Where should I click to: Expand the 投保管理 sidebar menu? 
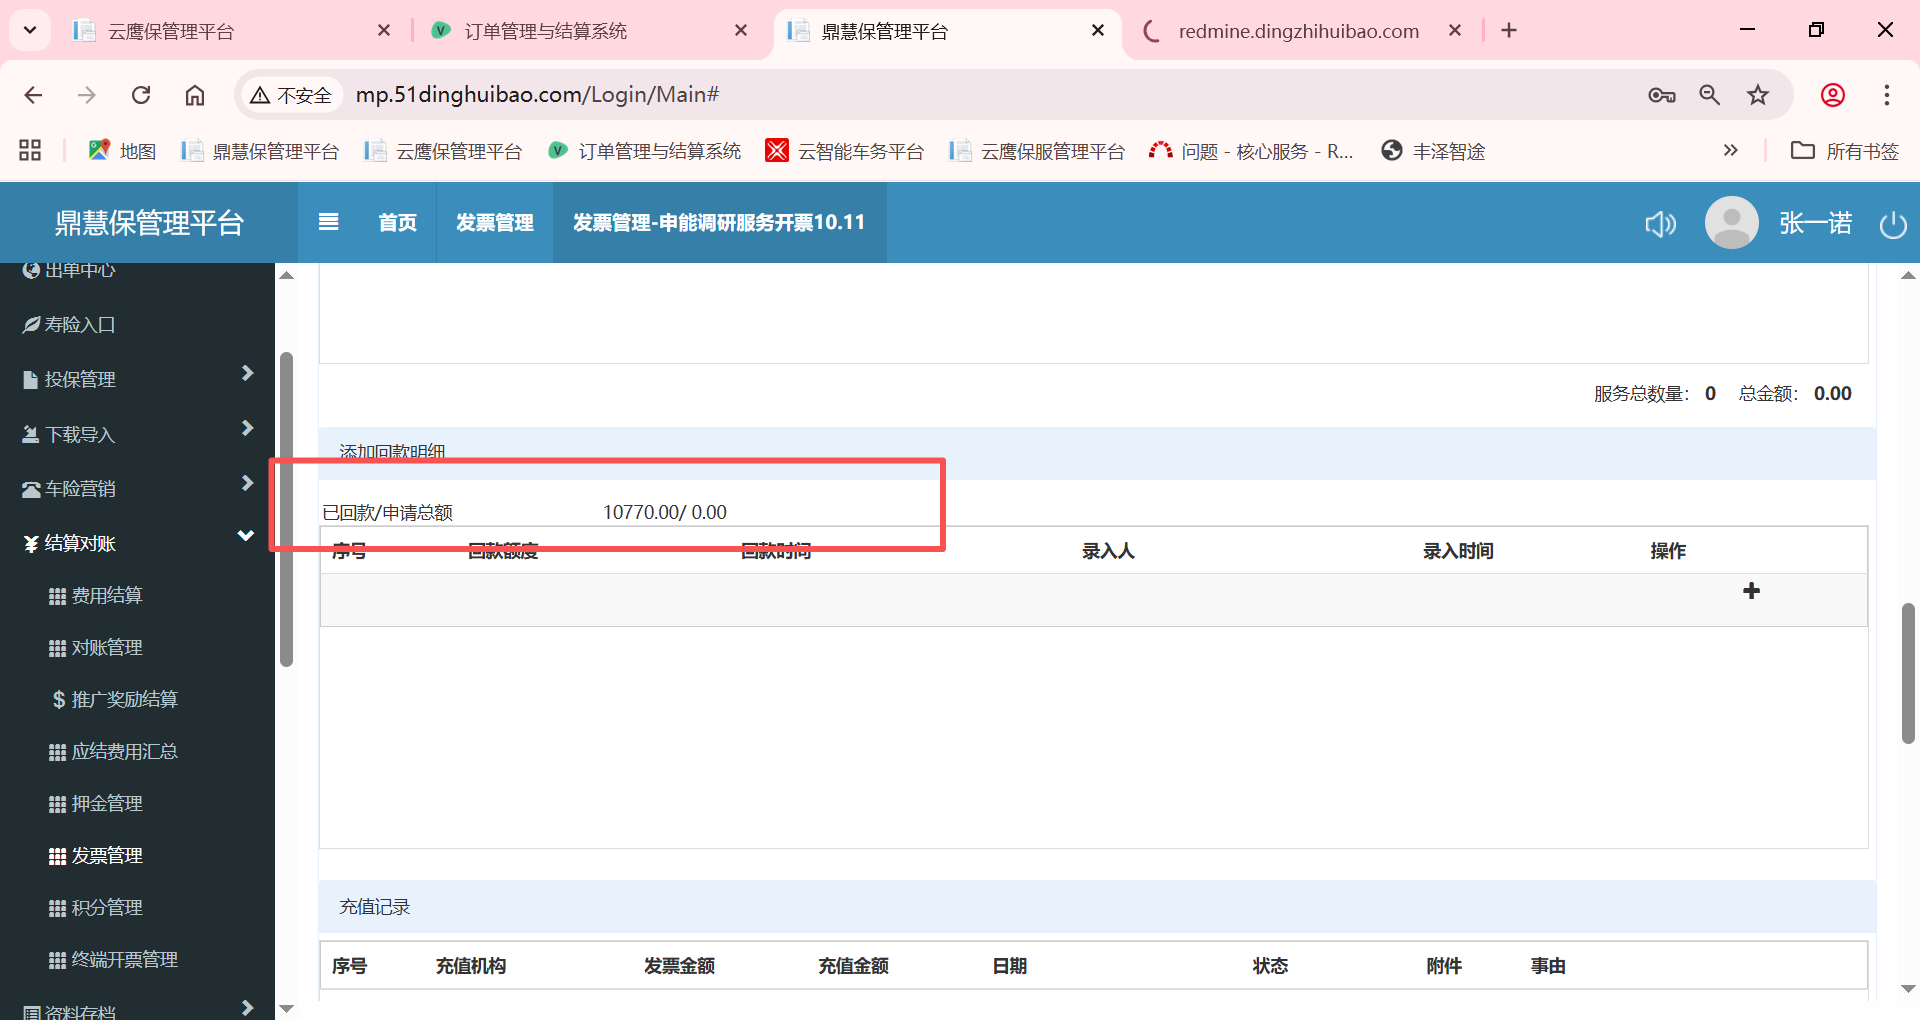point(137,379)
